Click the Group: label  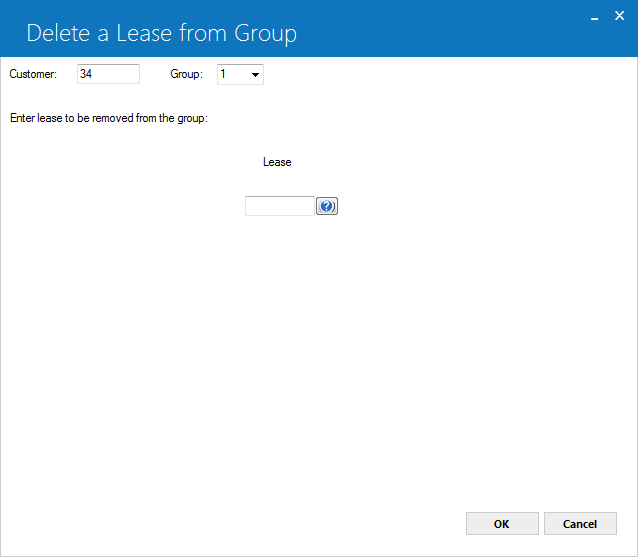tap(186, 74)
